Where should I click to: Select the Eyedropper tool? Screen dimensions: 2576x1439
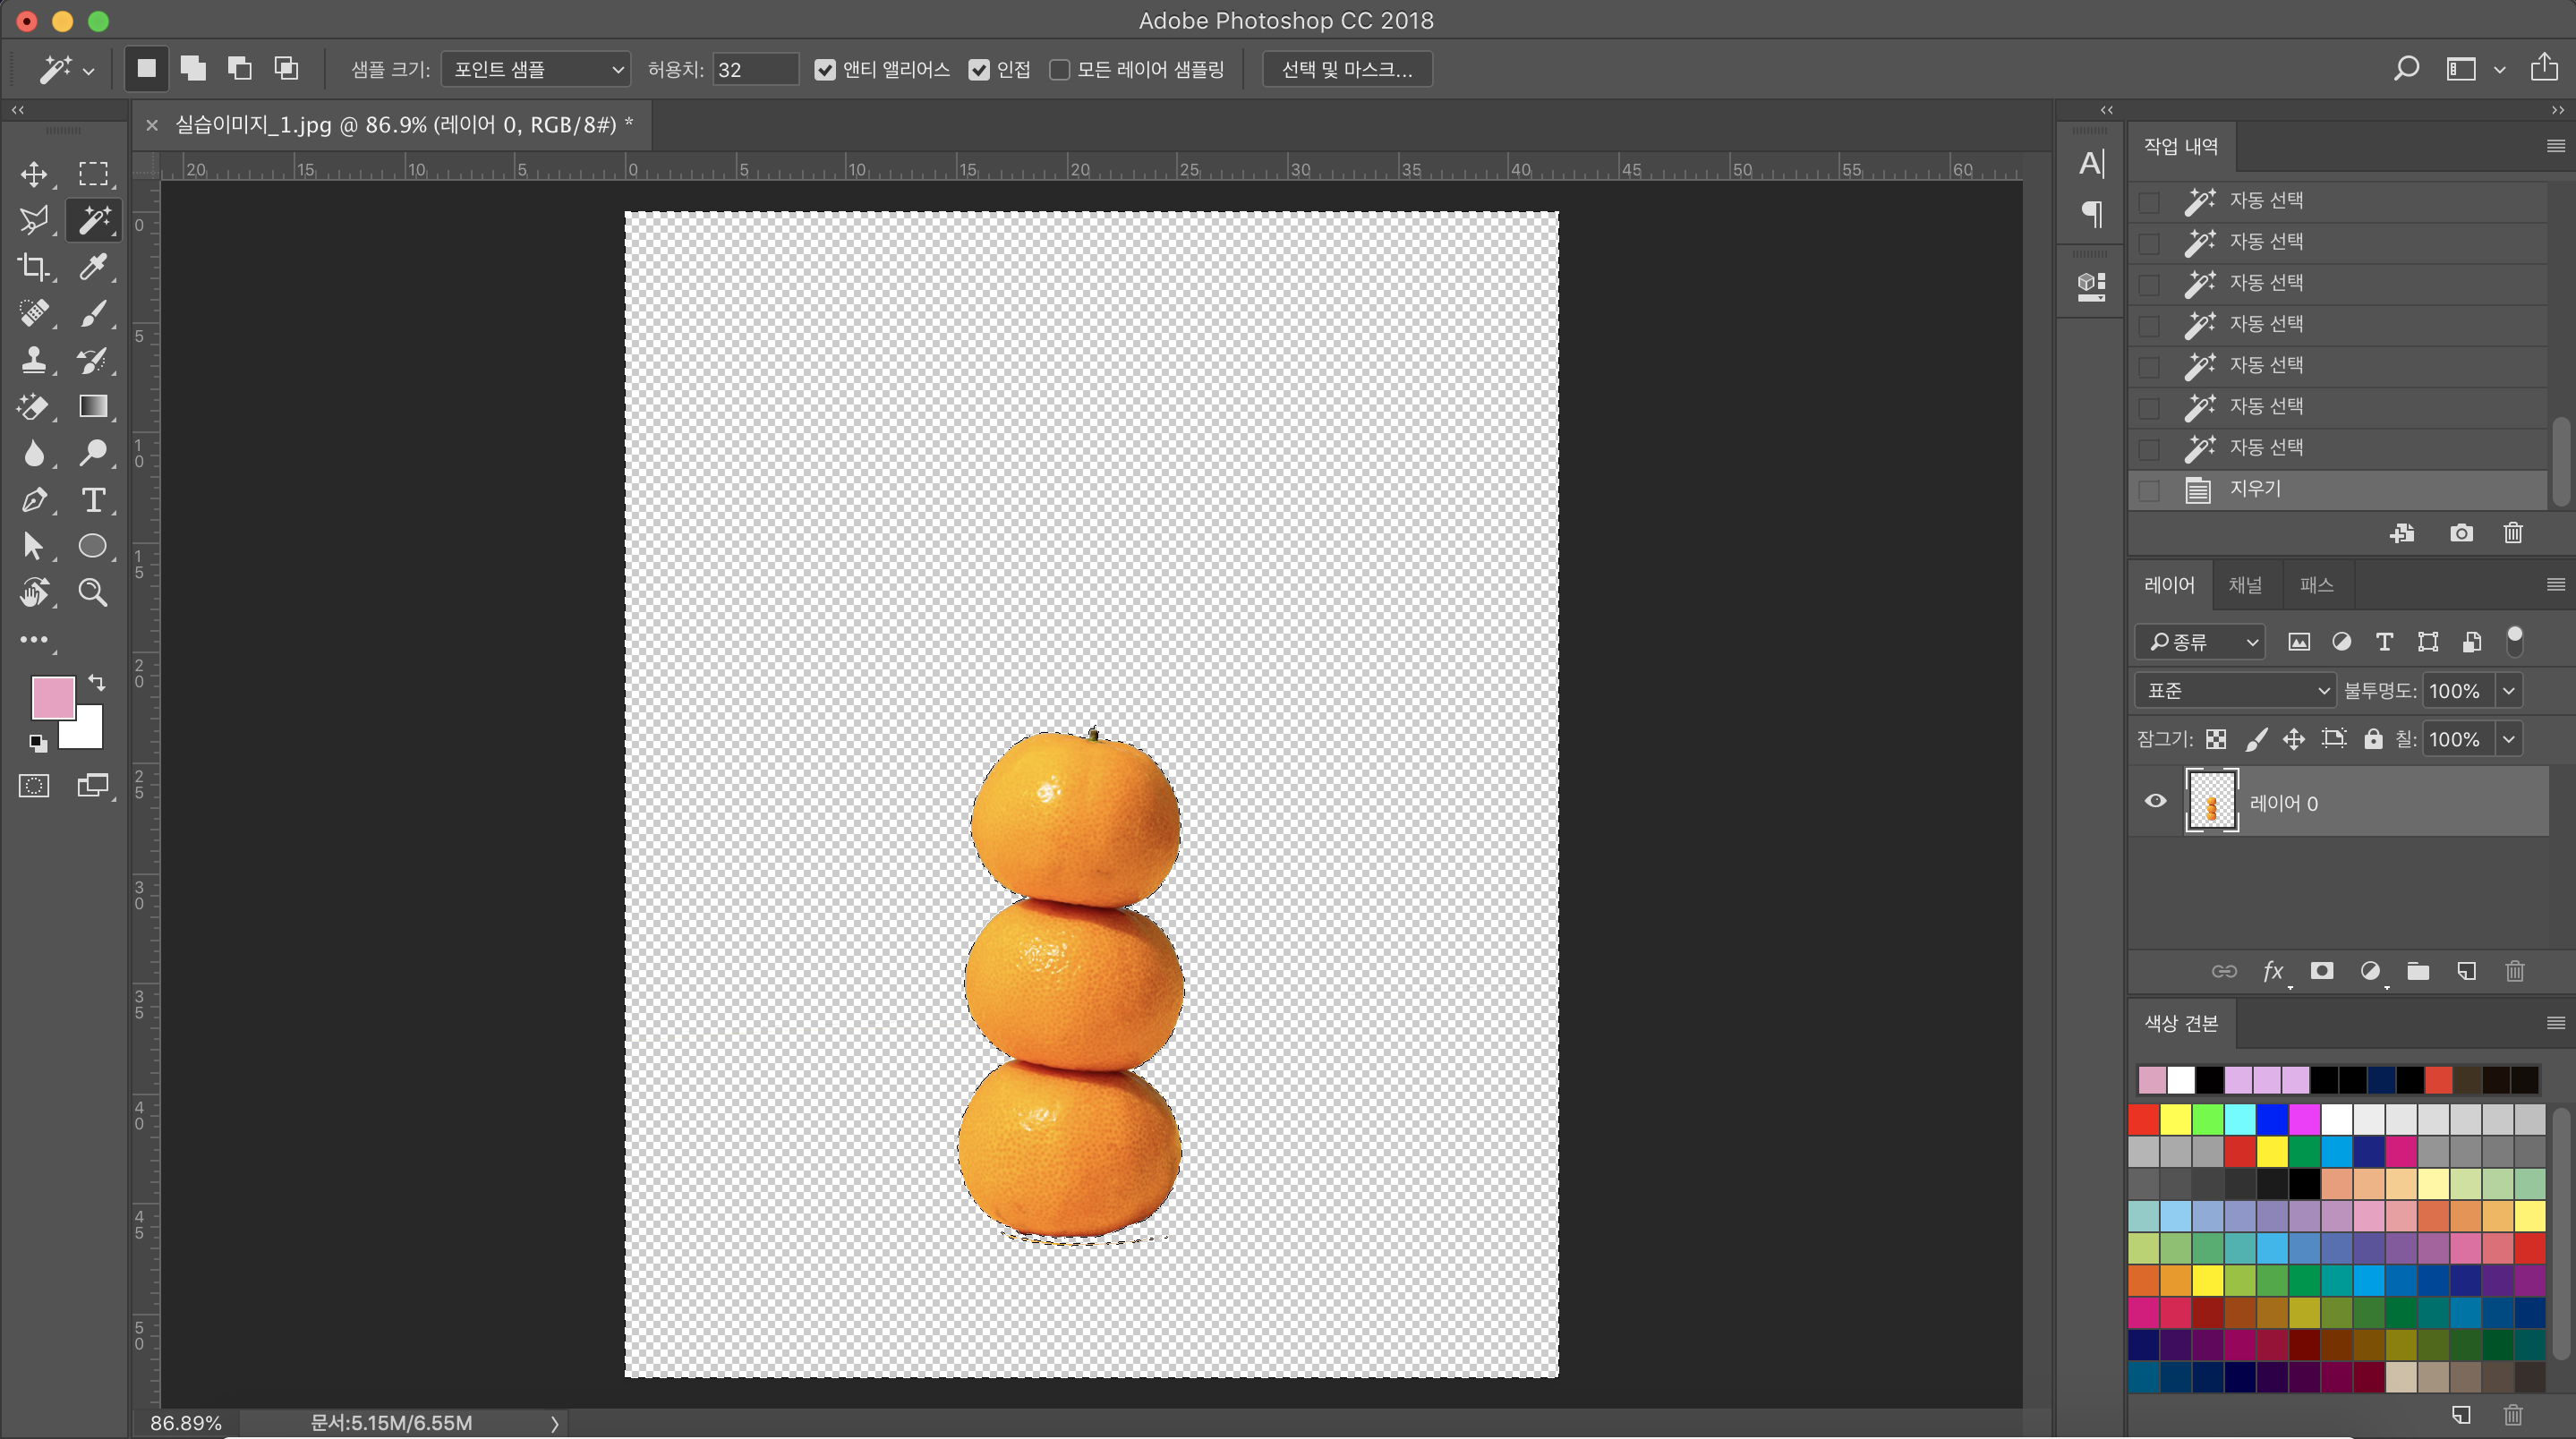click(x=93, y=267)
